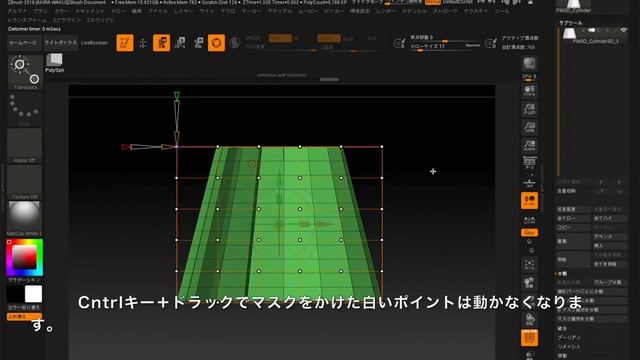Open the Alpha Off slot
Image resolution: width=640 pixels, height=360 pixels.
25,146
